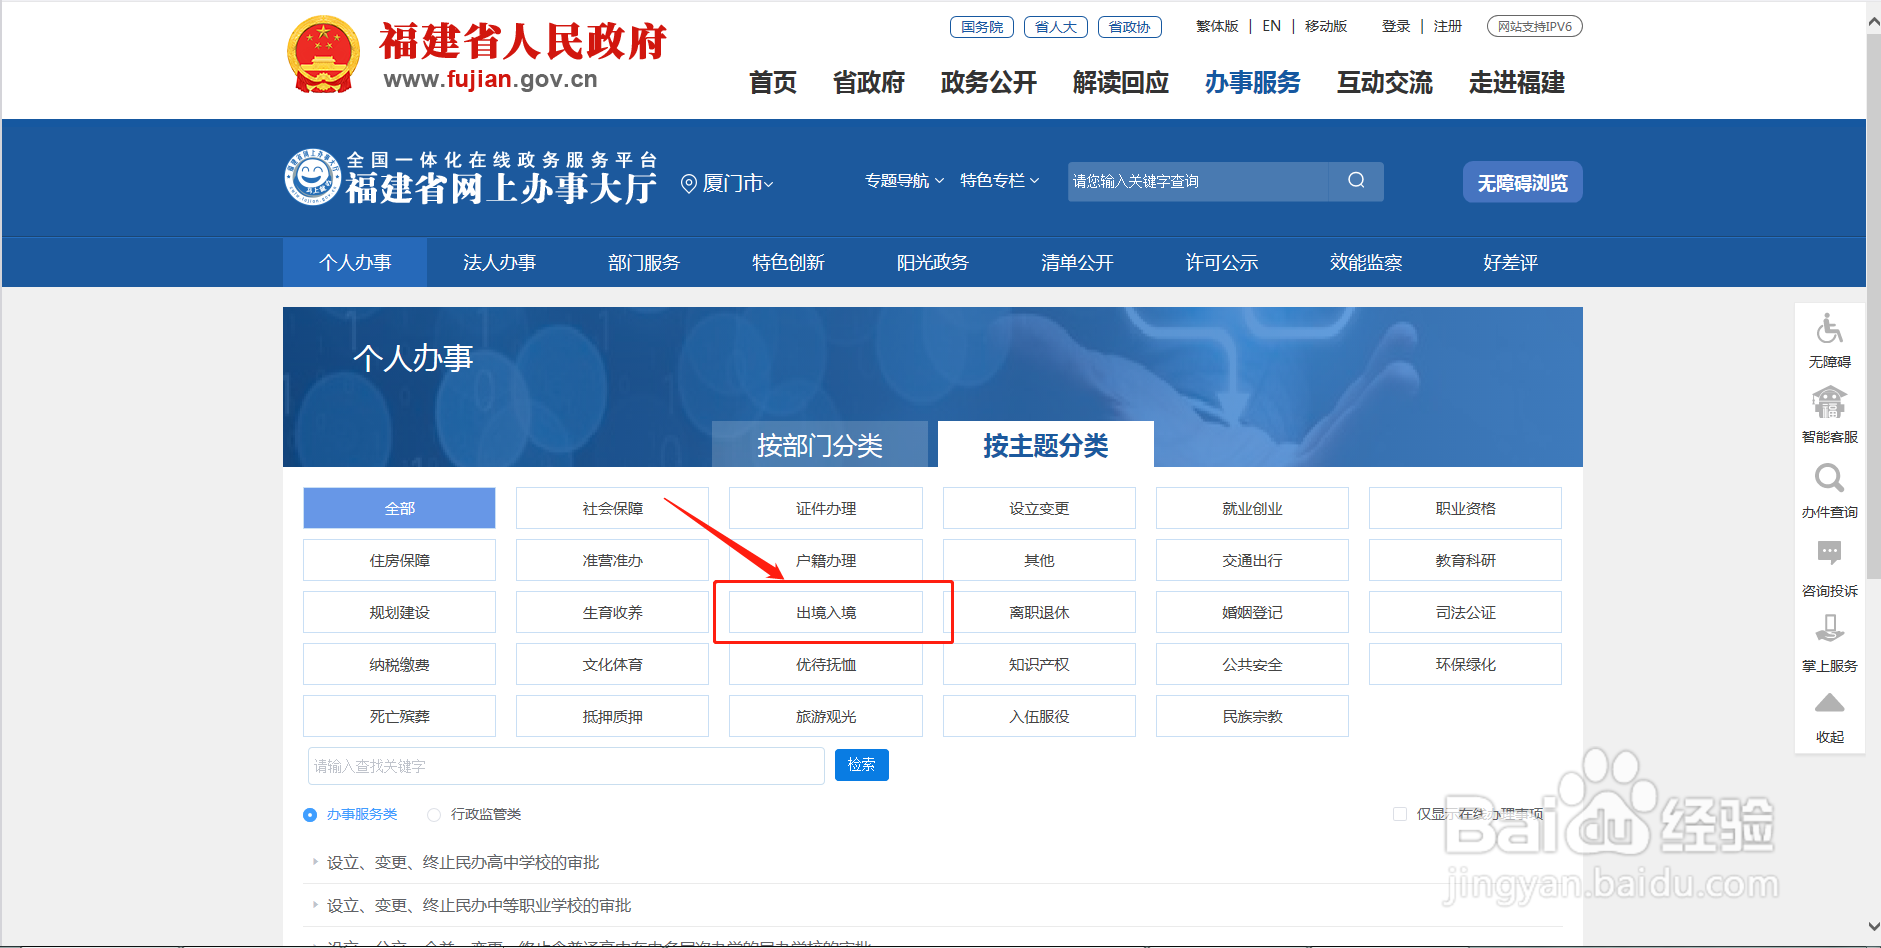Image resolution: width=1881 pixels, height=948 pixels.
Task: Click the 无障碍浏览 accessibility browsing button
Action: (1521, 182)
